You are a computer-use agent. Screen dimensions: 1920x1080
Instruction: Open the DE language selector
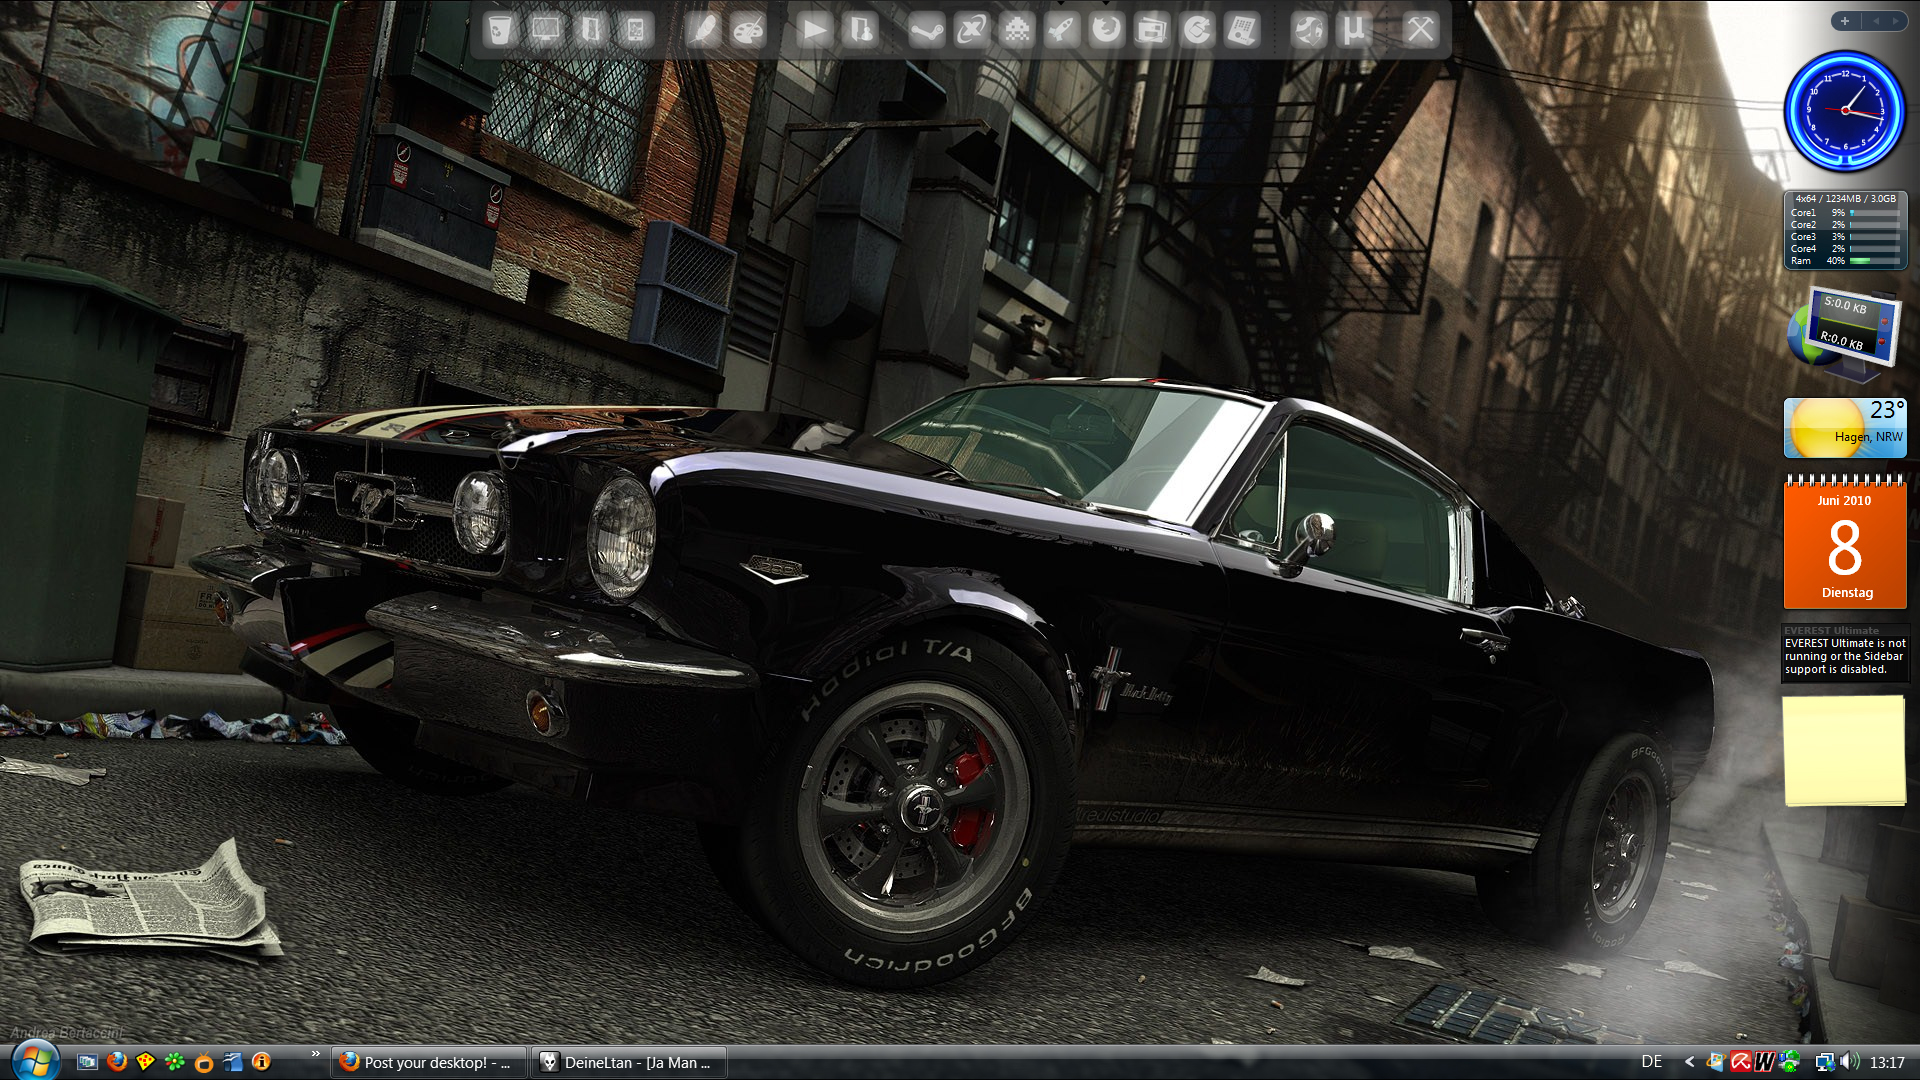pos(1651,1062)
